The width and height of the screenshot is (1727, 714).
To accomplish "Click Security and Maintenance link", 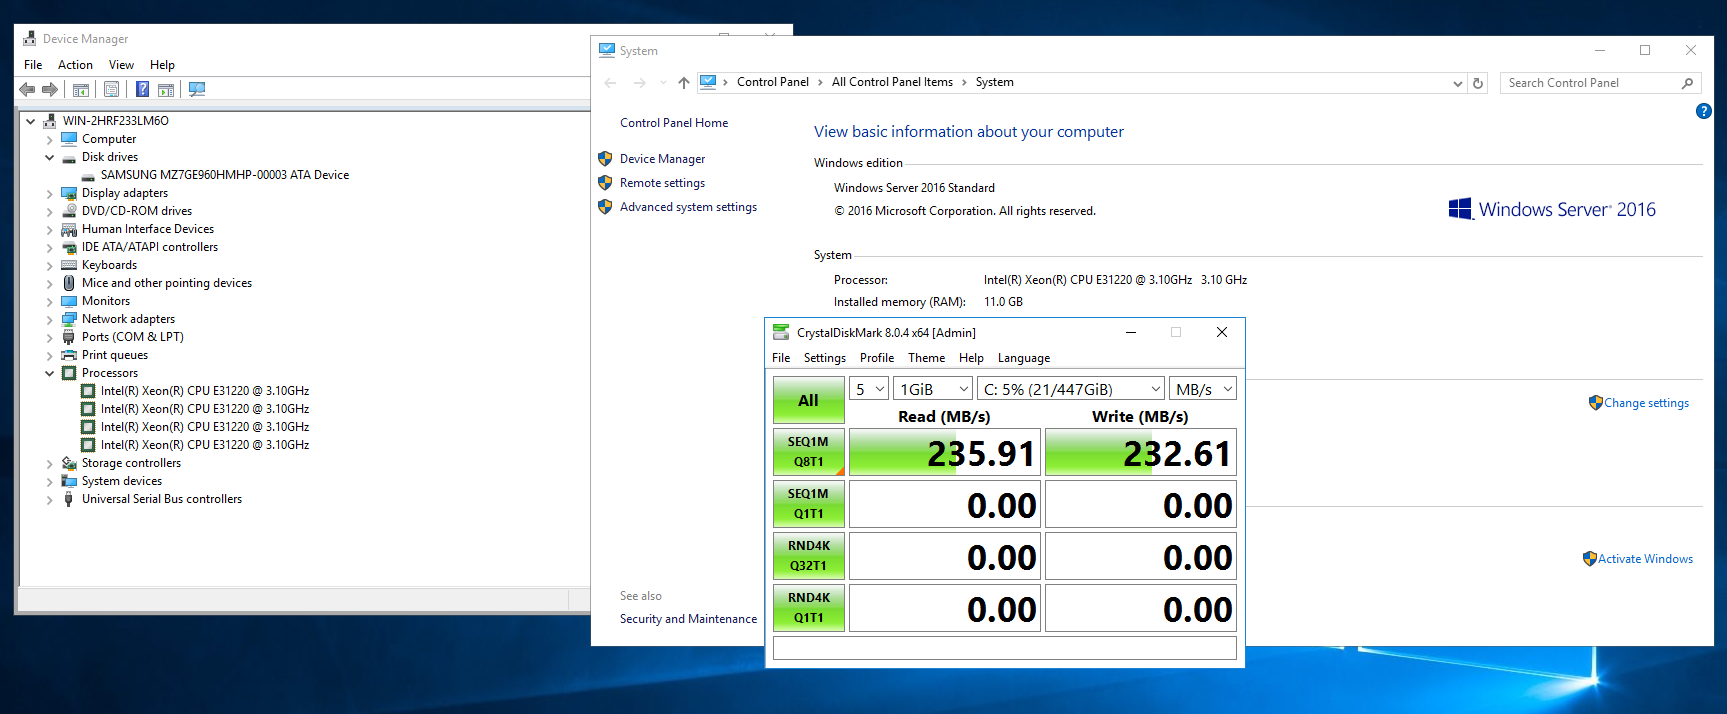I will 688,619.
